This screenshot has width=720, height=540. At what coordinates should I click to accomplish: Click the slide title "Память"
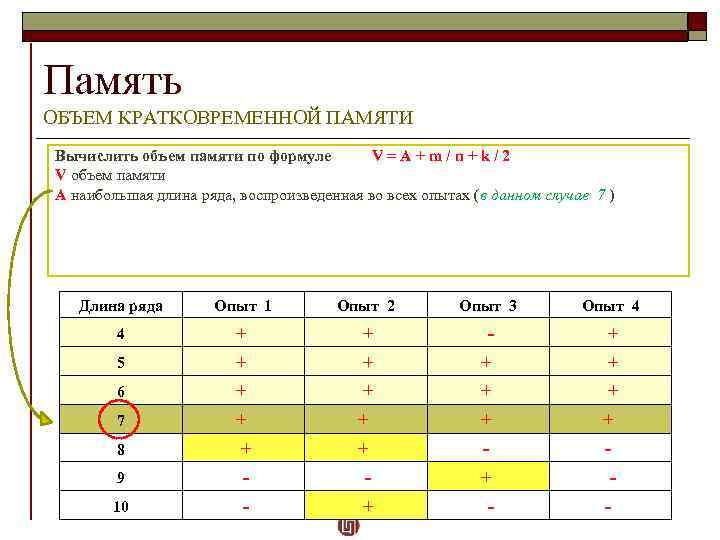(112, 80)
